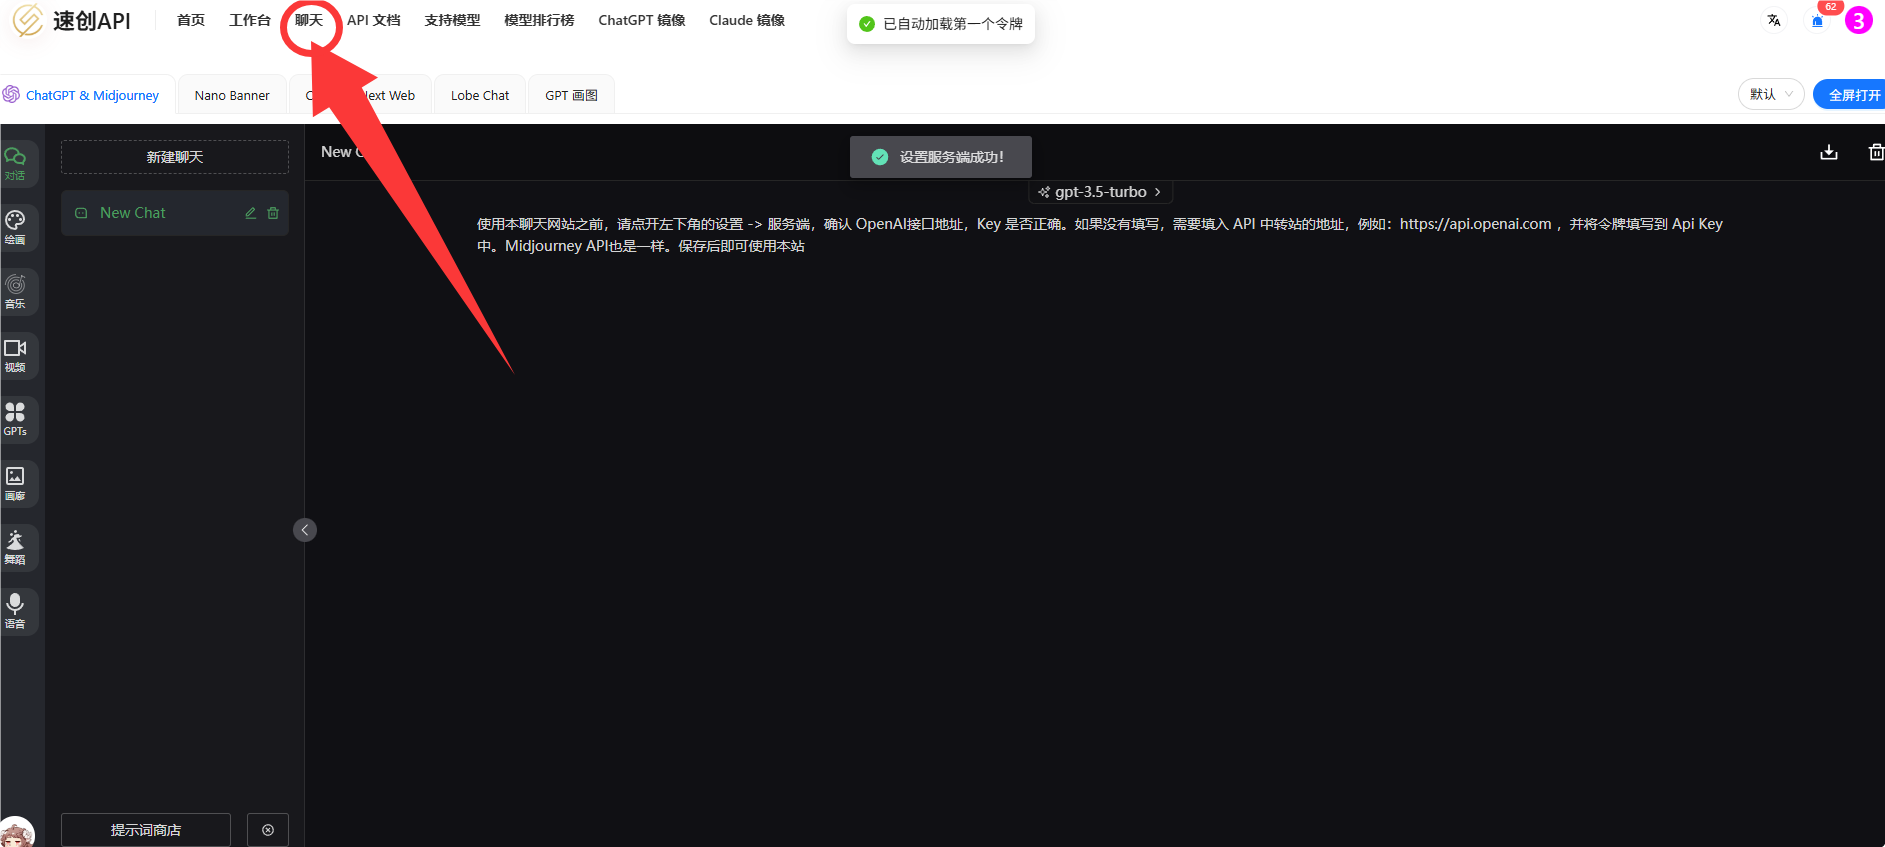Open ChatGPT 镜像 in the top navigation
This screenshot has height=847, width=1885.
coord(642,20)
